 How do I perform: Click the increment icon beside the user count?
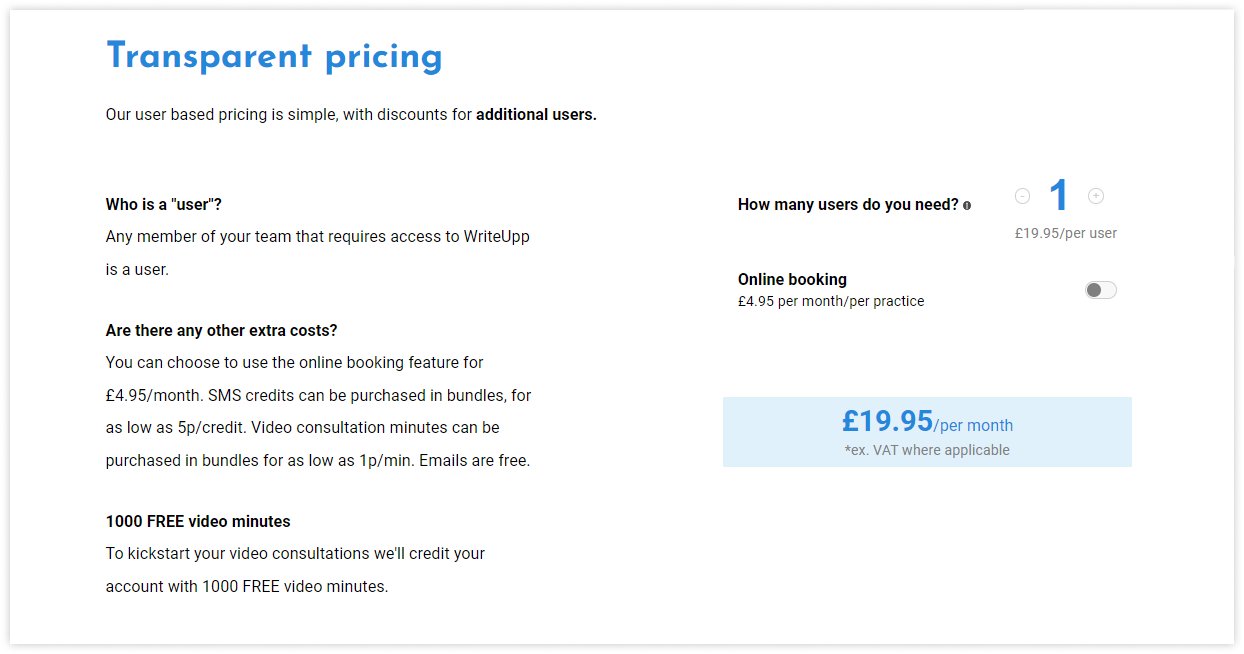(1096, 196)
